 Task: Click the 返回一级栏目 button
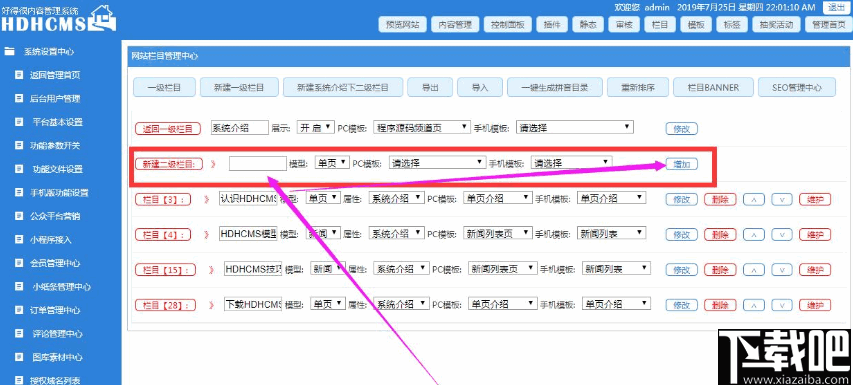pos(168,129)
